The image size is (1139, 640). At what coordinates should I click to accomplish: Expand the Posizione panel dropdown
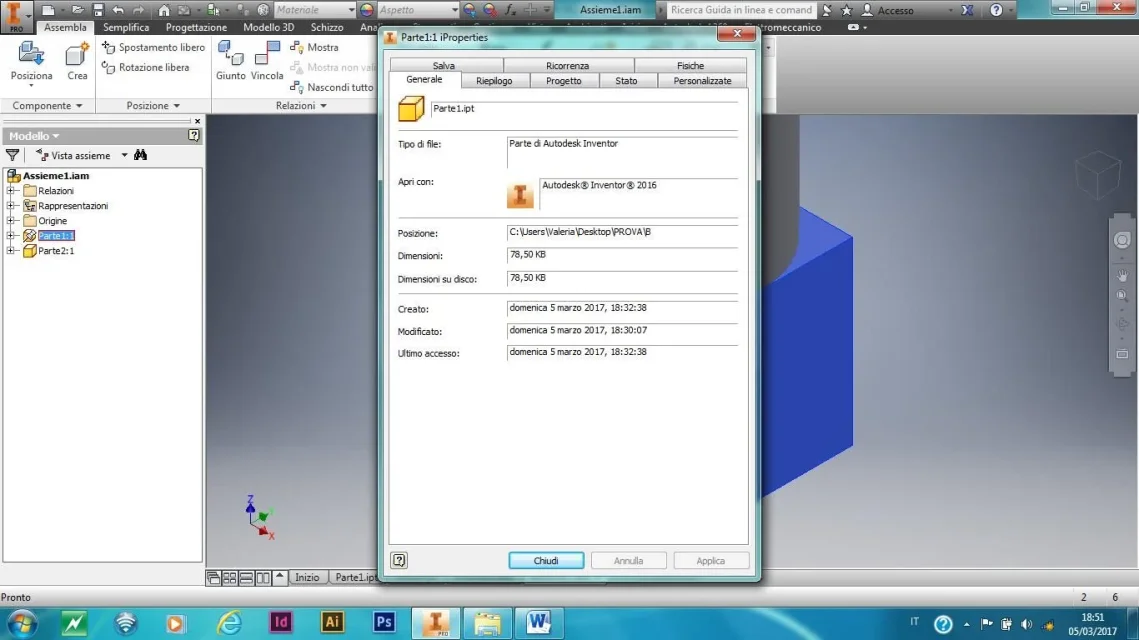click(153, 106)
